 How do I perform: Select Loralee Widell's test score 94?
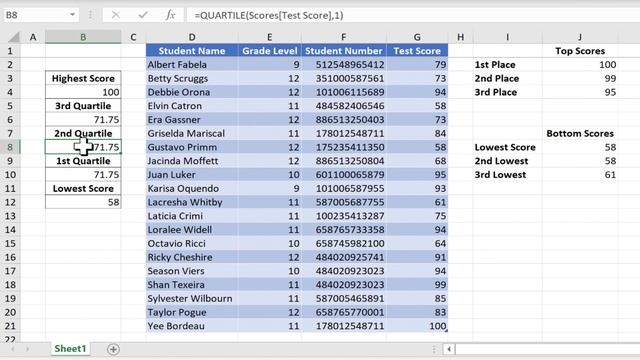[417, 230]
